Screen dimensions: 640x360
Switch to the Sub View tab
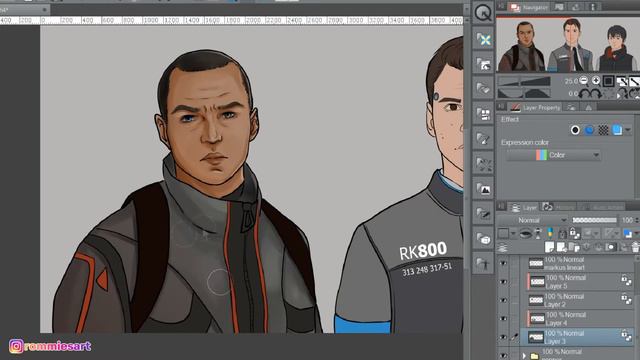559,7
